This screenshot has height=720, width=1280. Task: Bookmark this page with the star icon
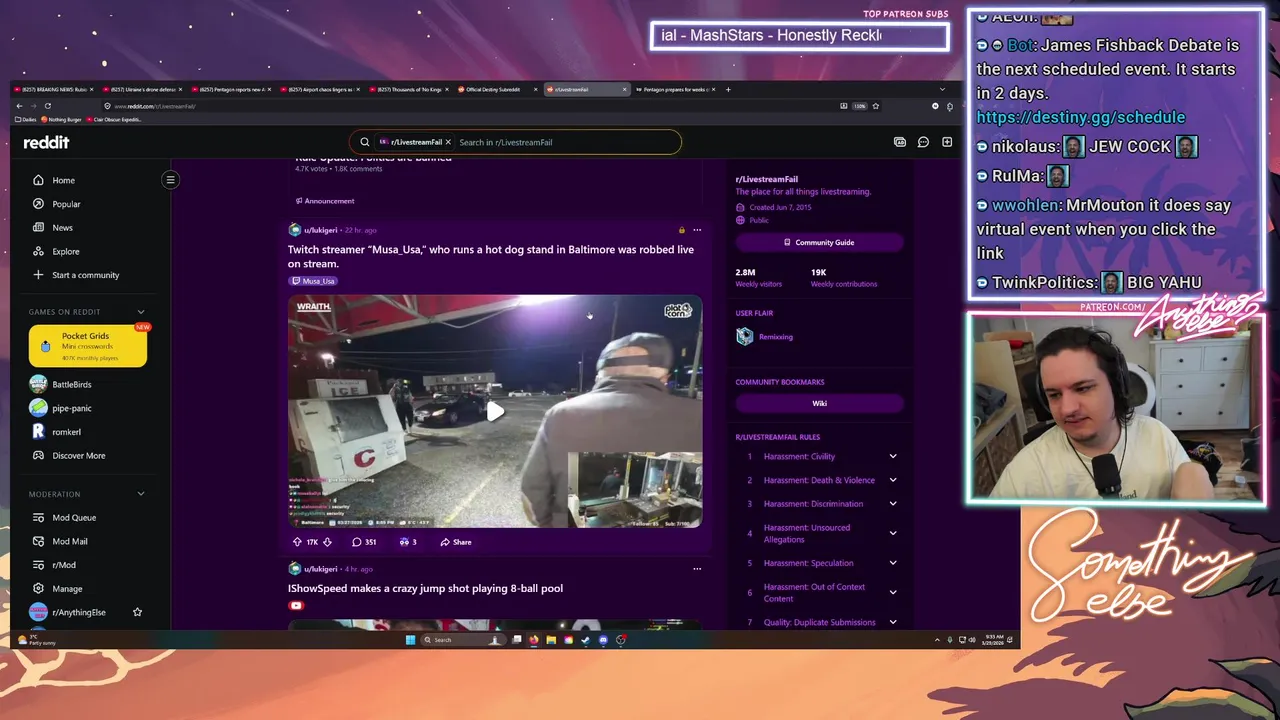(876, 106)
